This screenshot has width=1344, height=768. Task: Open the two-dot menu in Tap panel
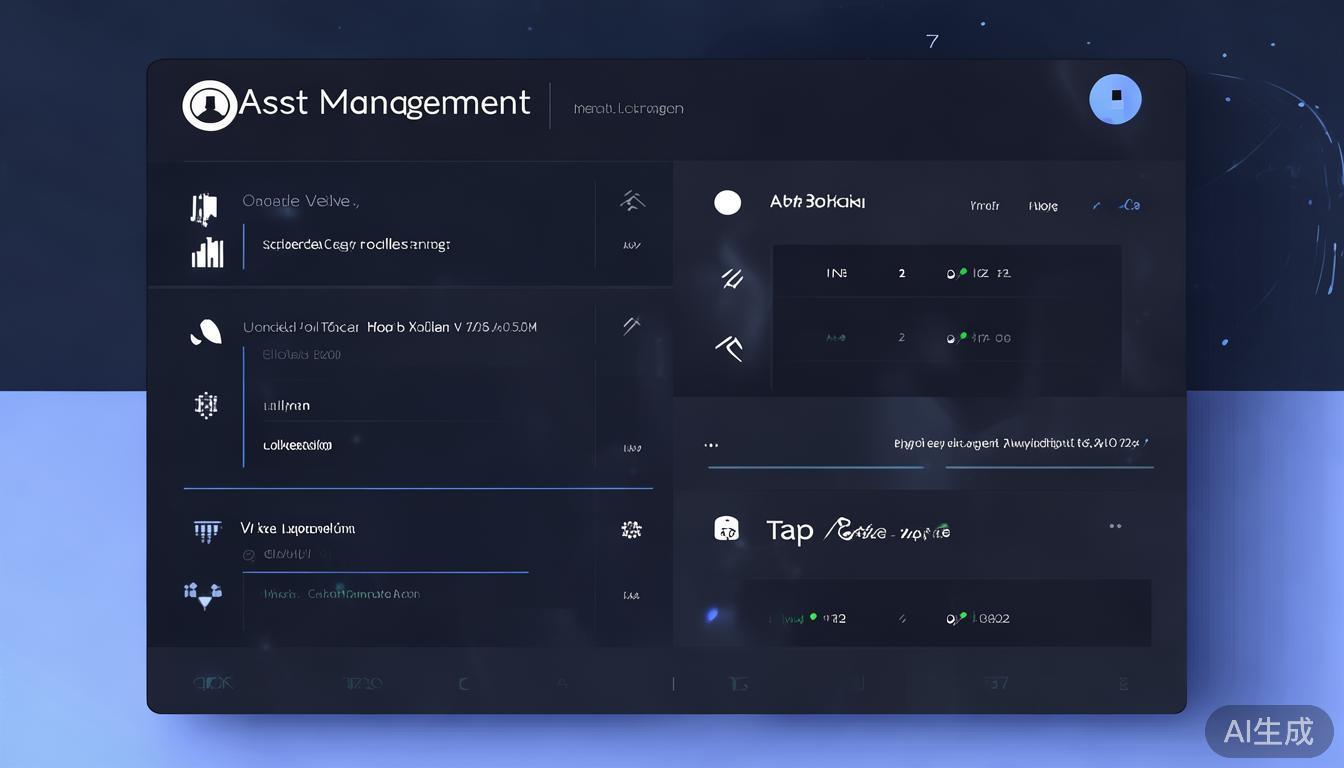[1115, 525]
